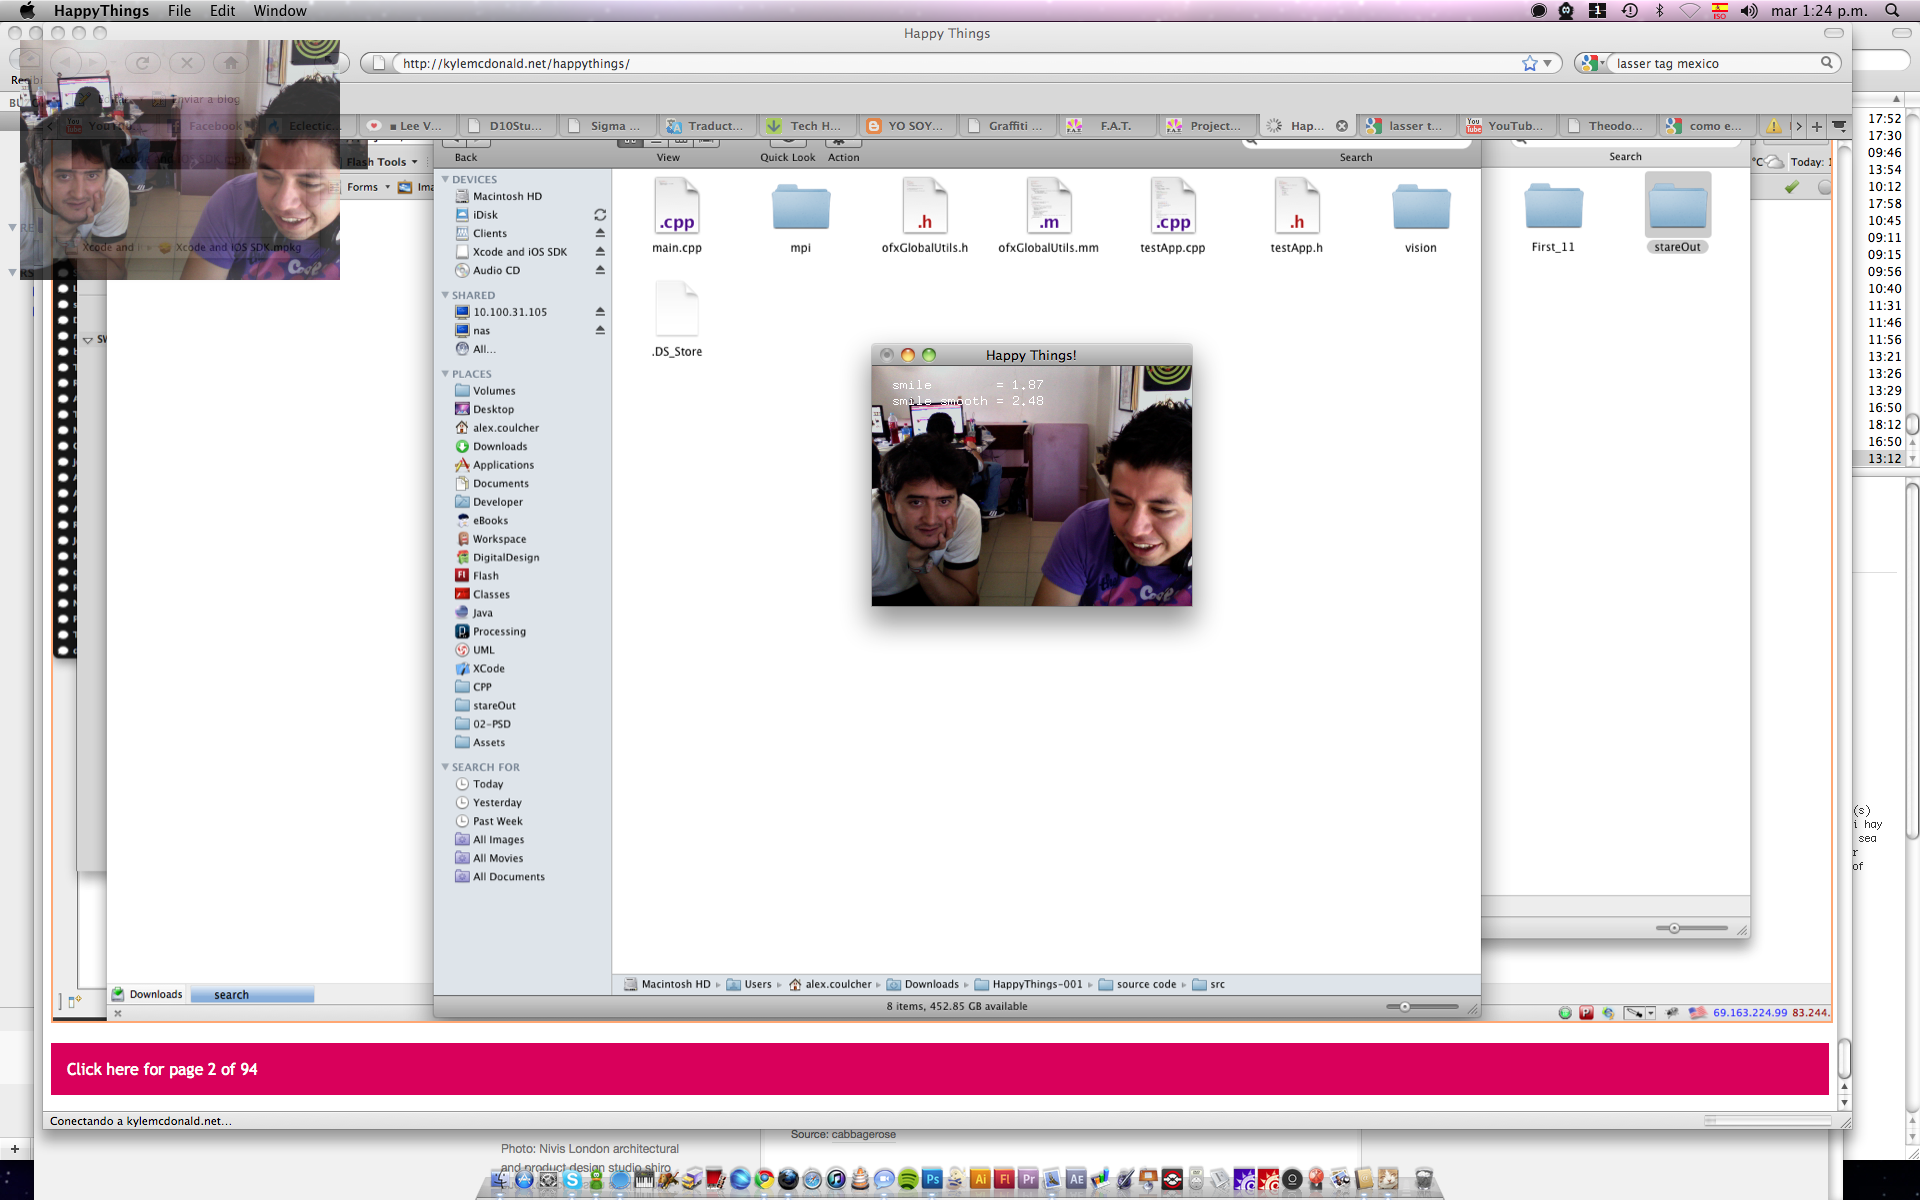This screenshot has width=1920, height=1200.
Task: Open the Forms dropdown menu
Action: coord(368,187)
